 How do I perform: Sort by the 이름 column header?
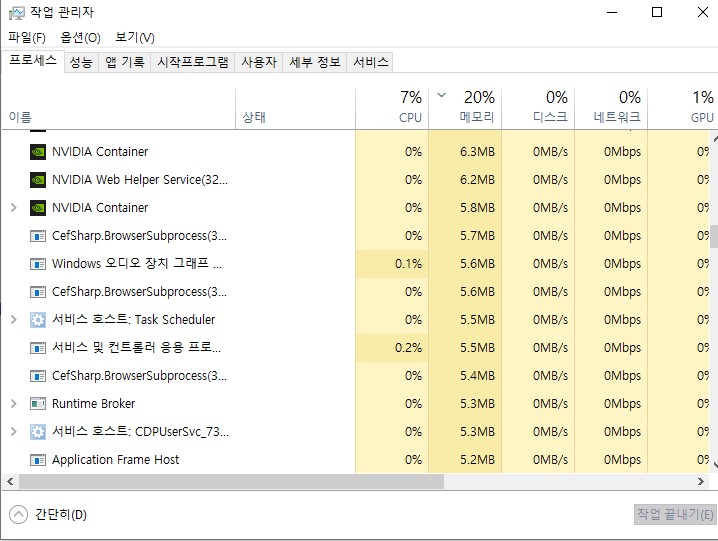tap(119, 109)
